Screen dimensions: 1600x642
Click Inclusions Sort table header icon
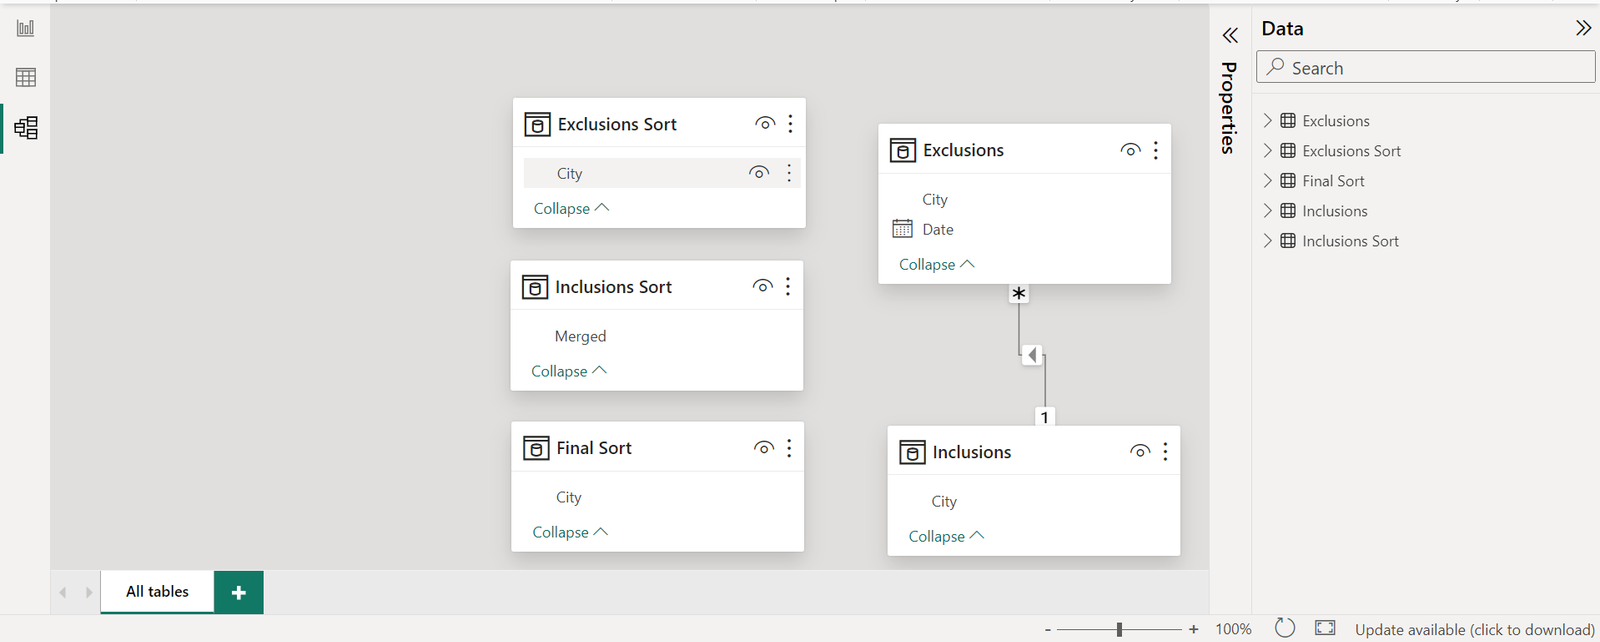tap(535, 287)
